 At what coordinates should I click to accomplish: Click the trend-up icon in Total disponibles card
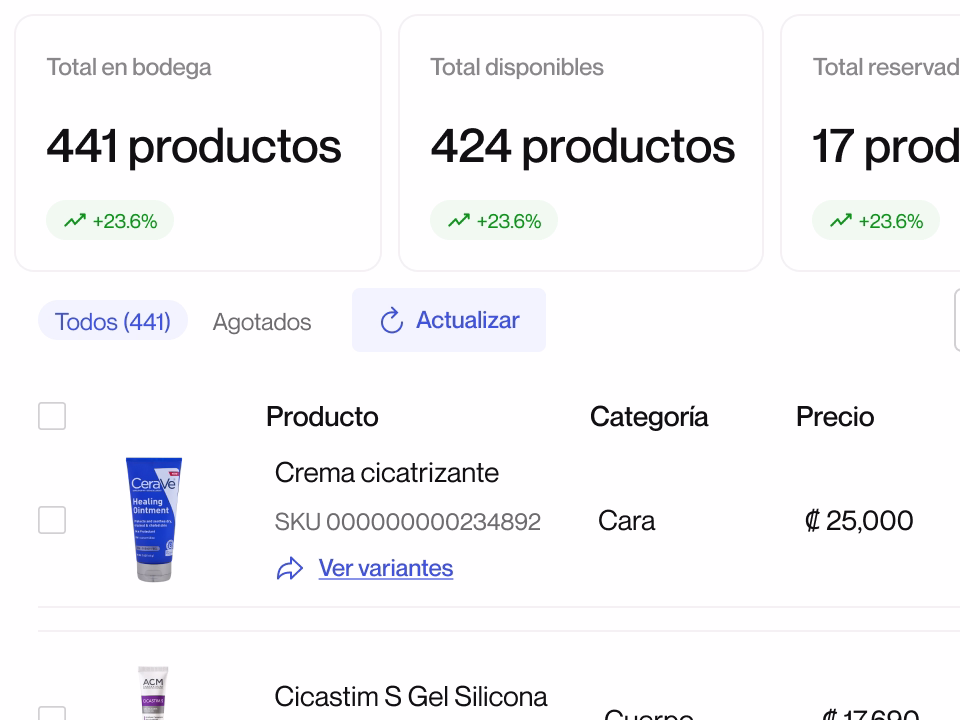(459, 221)
